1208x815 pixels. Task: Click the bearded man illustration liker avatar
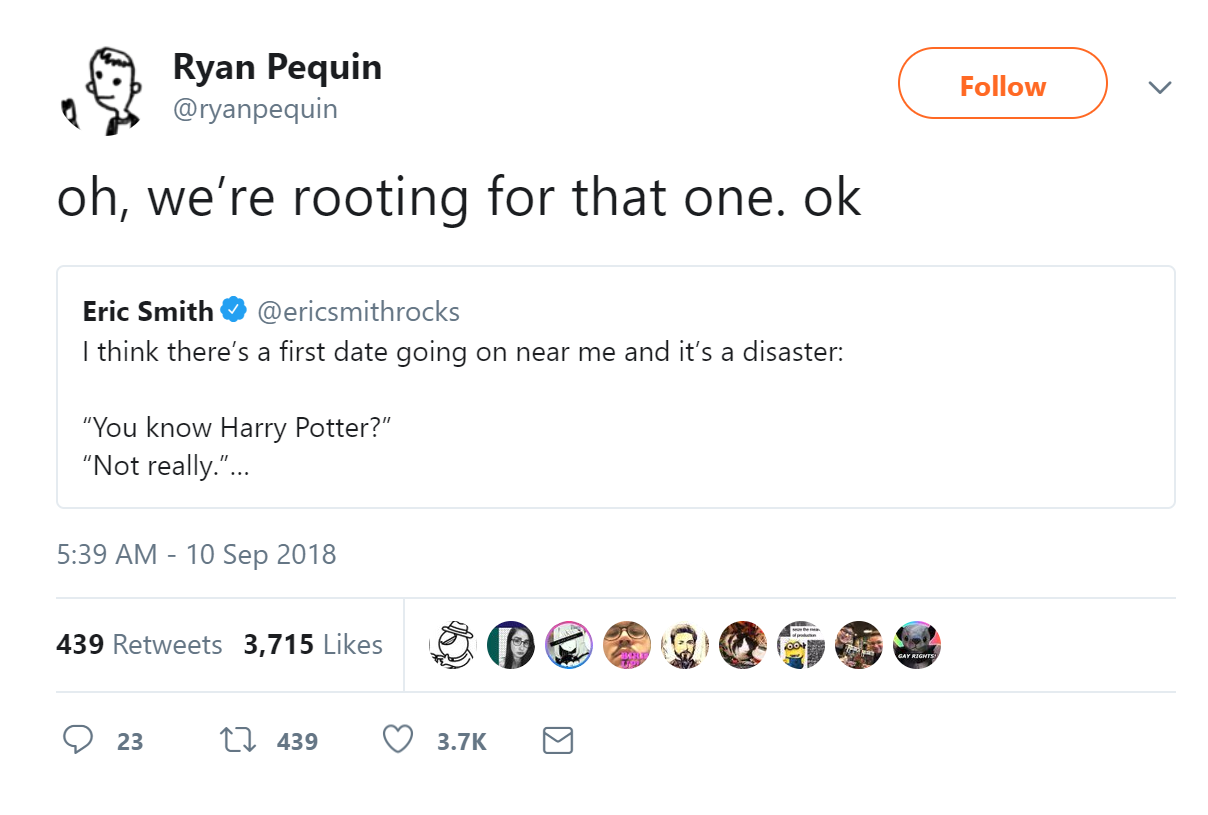click(x=685, y=645)
